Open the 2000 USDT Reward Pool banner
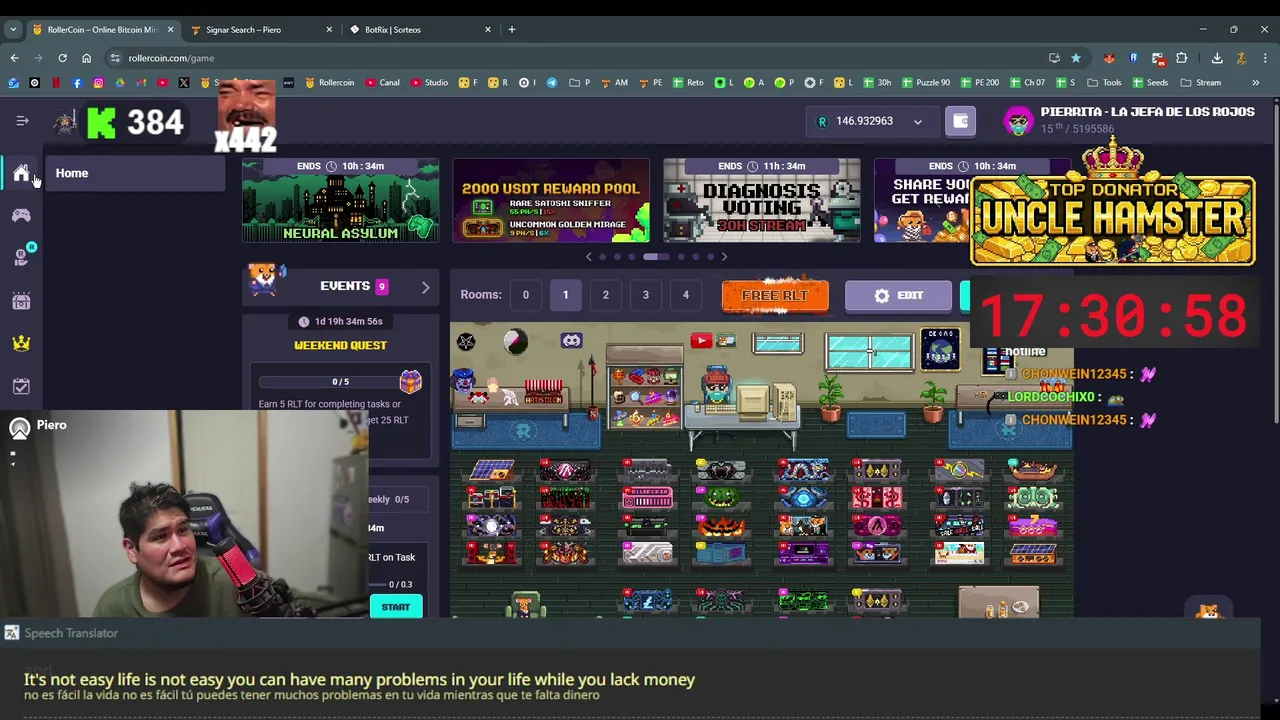The image size is (1280, 720). 551,200
